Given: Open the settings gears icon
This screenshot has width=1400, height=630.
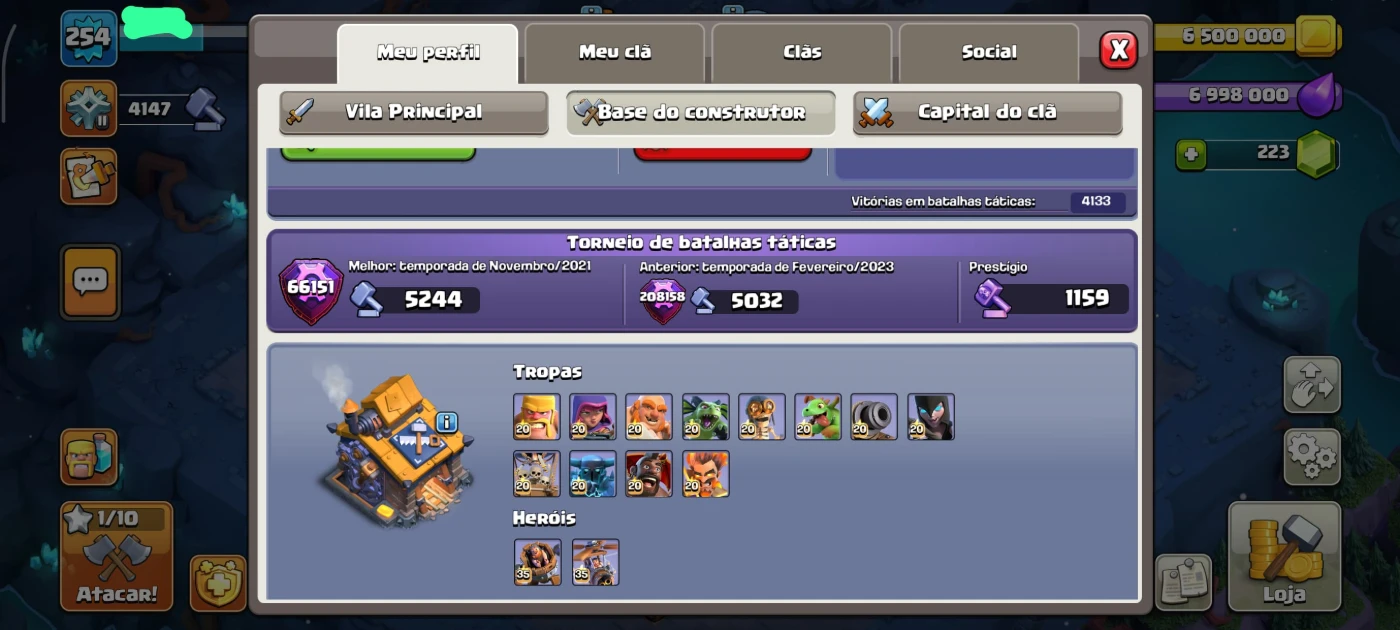Looking at the screenshot, I should pyautogui.click(x=1312, y=456).
